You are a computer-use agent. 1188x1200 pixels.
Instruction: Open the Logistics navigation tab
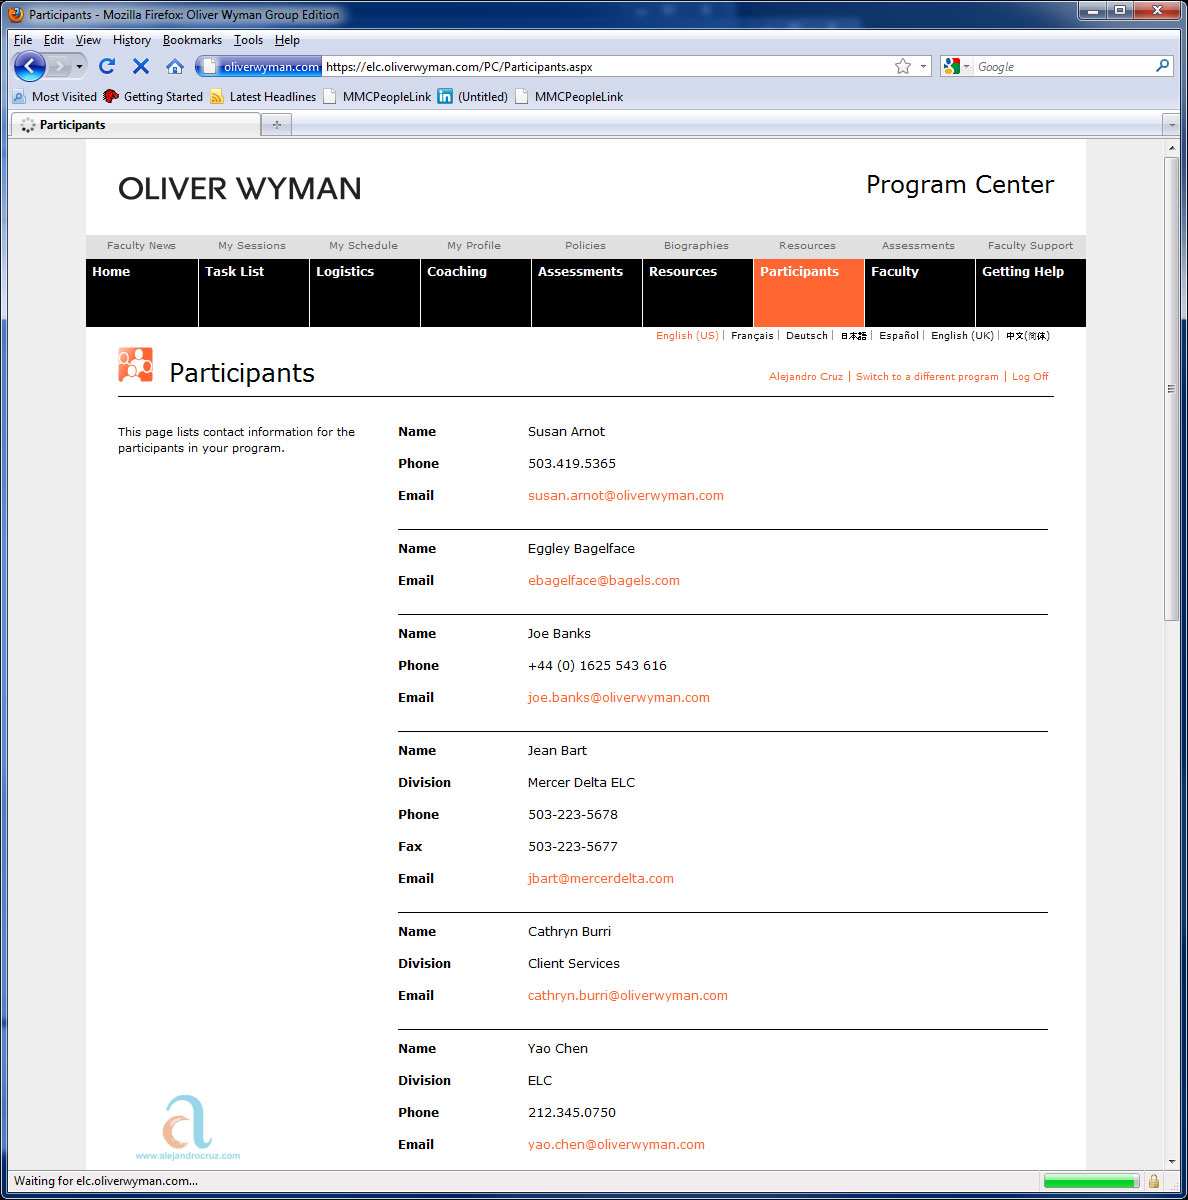(365, 293)
